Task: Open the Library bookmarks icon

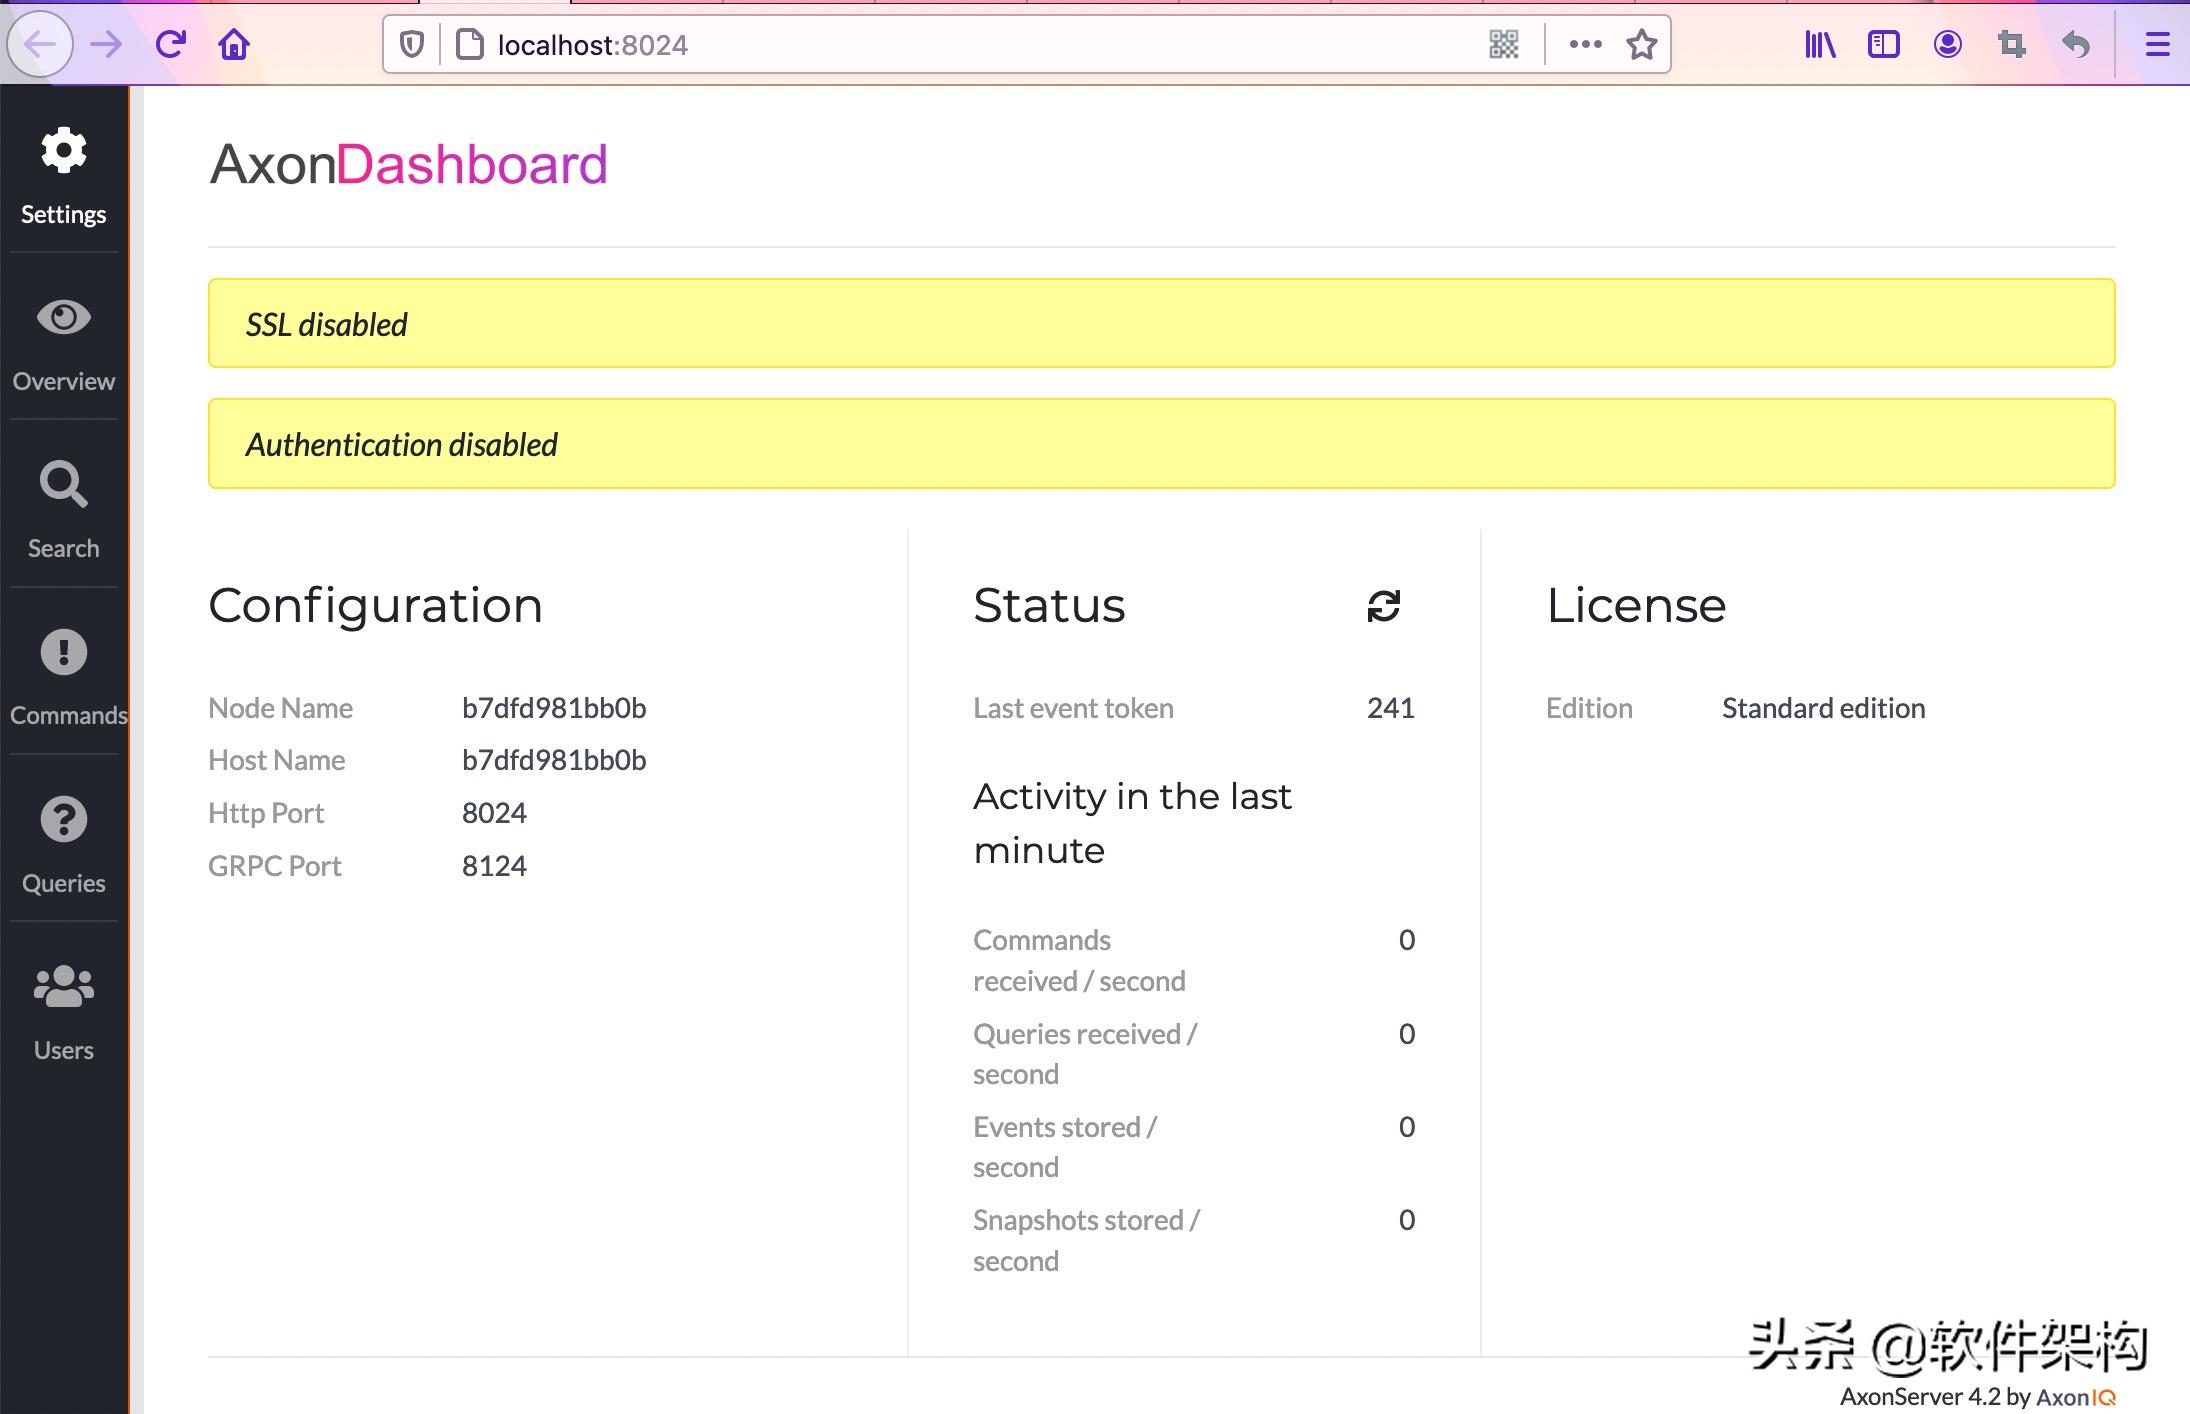Action: click(1819, 44)
